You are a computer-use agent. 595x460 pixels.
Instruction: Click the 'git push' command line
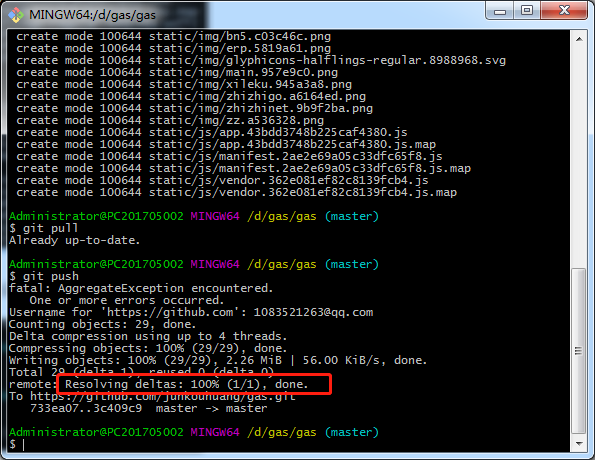pyautogui.click(x=44, y=276)
